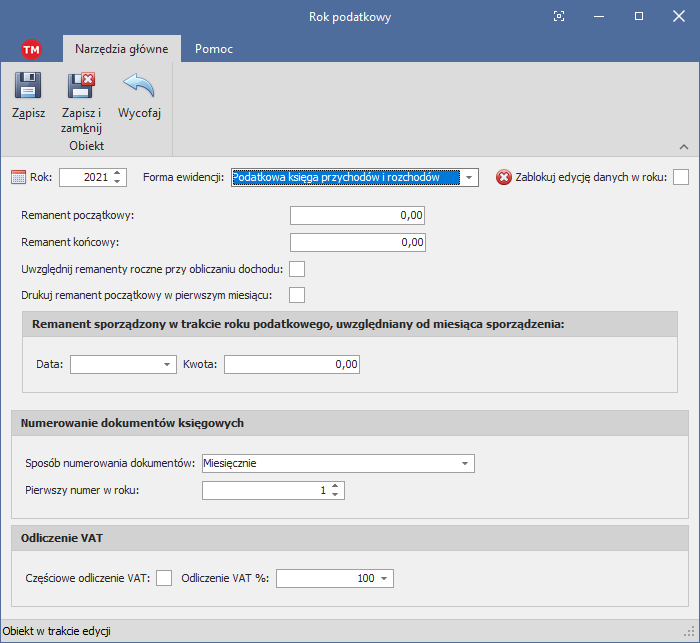Viewport: 700px width, 643px height.
Task: Select the Narzędzia główne tab
Action: coord(121,48)
